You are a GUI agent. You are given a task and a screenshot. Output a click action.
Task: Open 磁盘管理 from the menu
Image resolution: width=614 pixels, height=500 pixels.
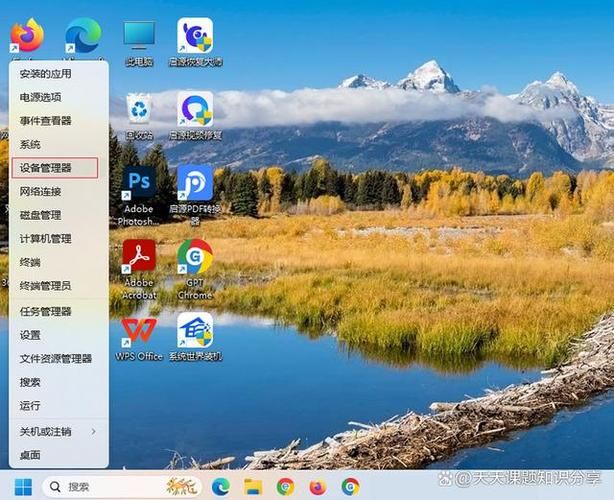pyautogui.click(x=59, y=215)
